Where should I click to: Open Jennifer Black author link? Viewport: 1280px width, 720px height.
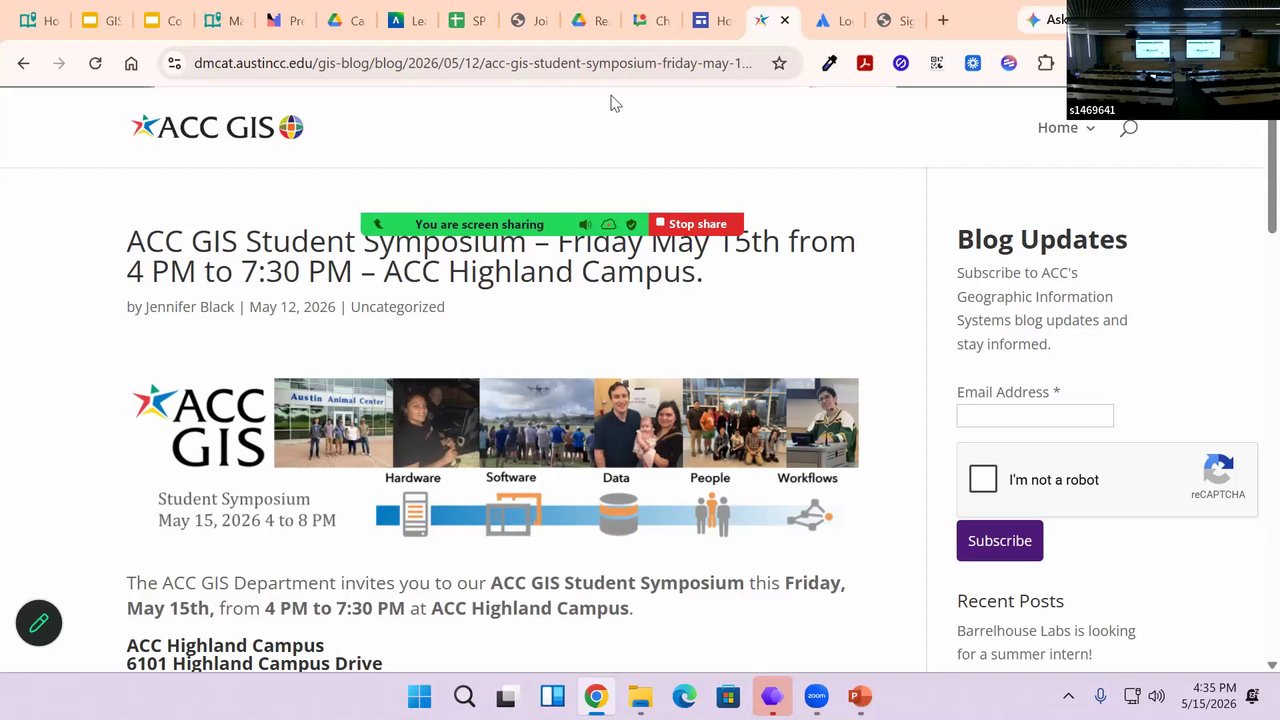pos(189,307)
